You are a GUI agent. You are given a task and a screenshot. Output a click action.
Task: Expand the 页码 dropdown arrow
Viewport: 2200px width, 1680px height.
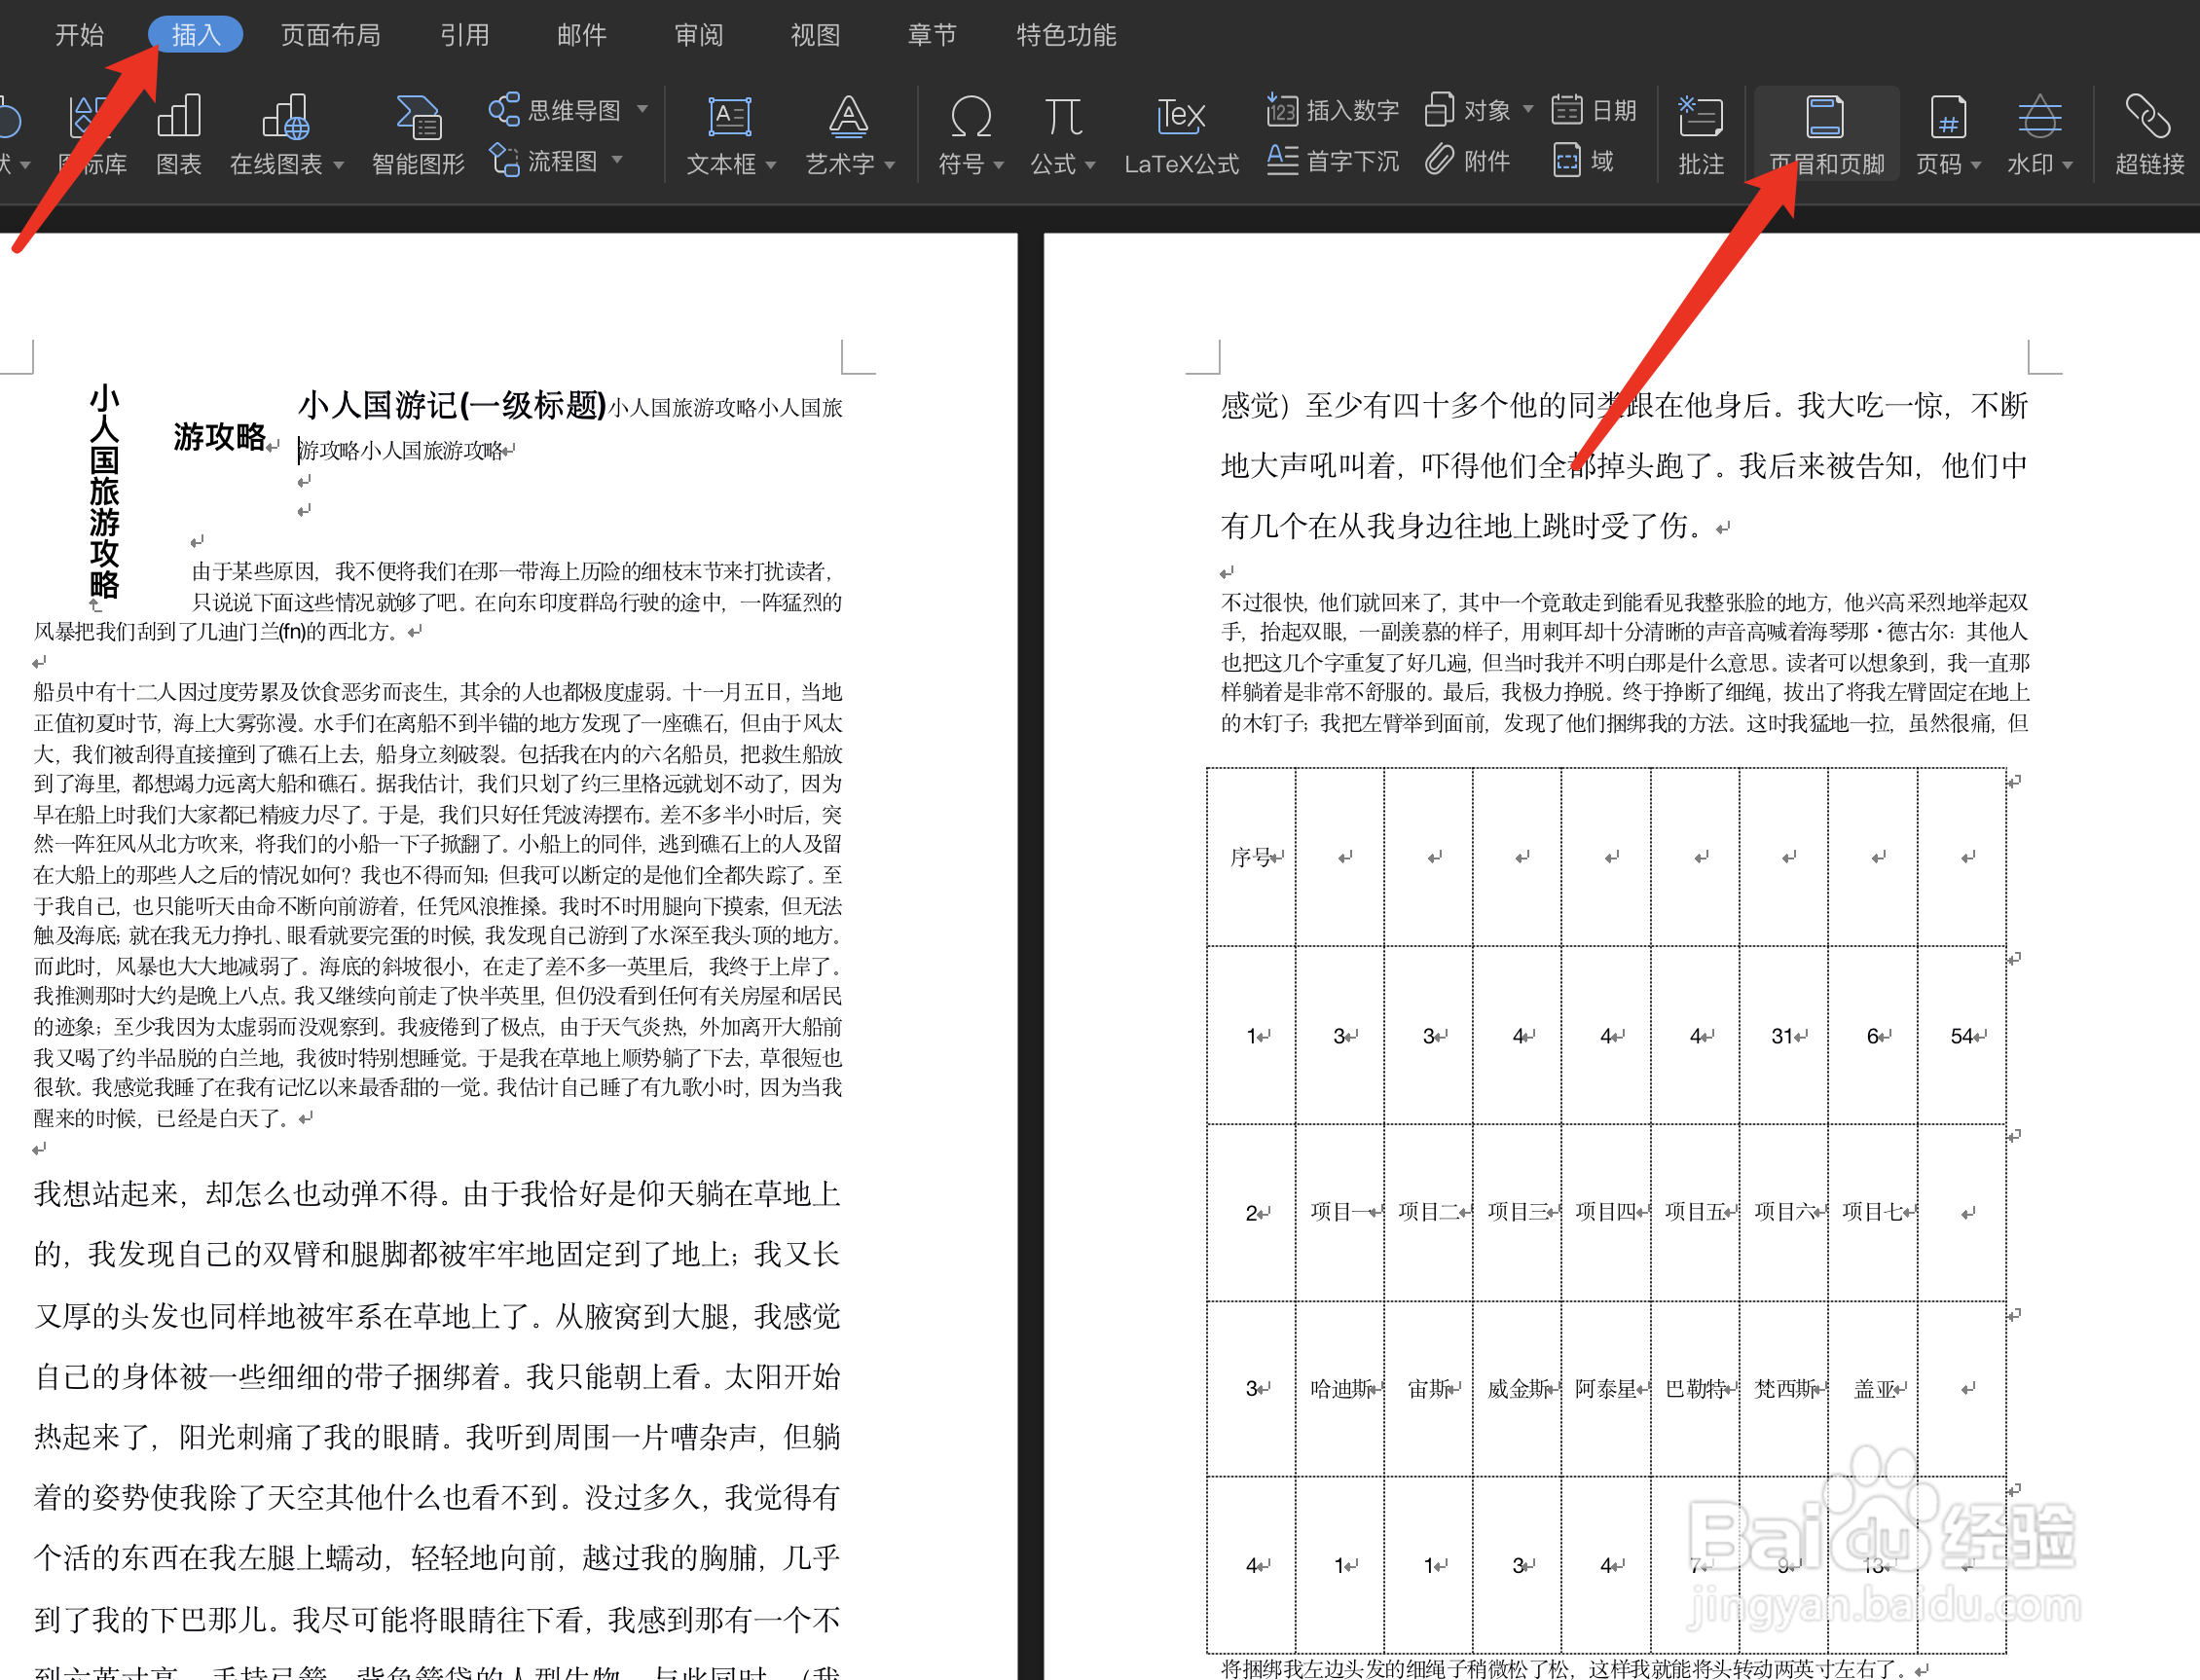pyautogui.click(x=1976, y=165)
